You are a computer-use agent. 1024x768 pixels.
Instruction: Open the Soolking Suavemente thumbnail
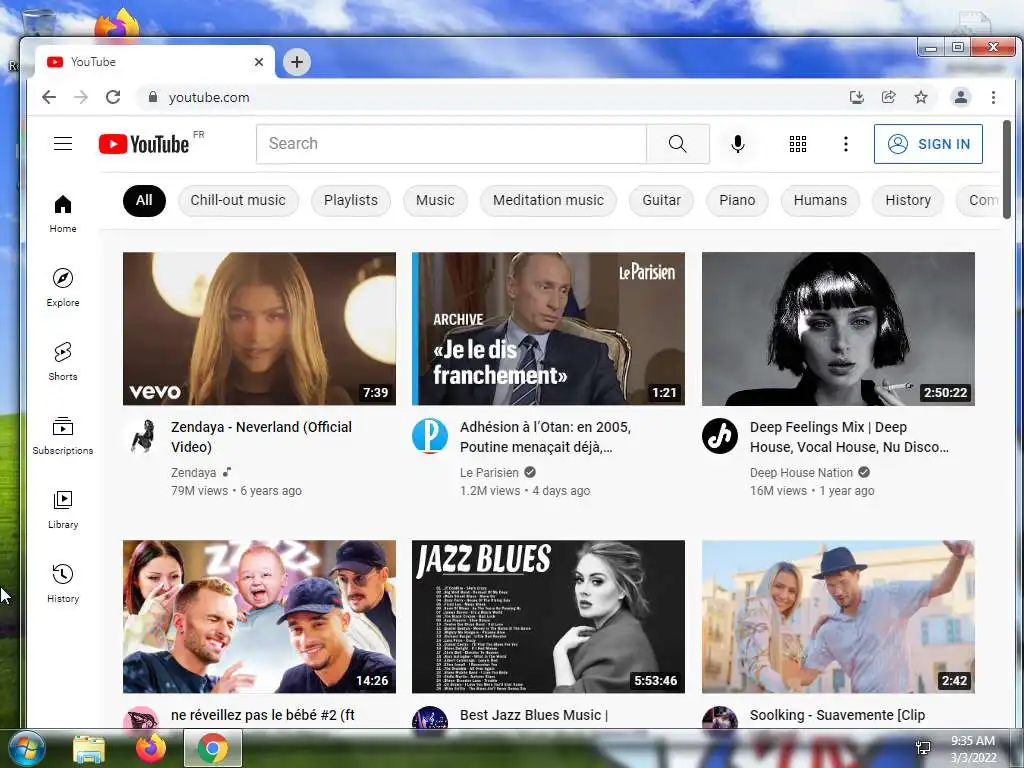[x=838, y=616]
